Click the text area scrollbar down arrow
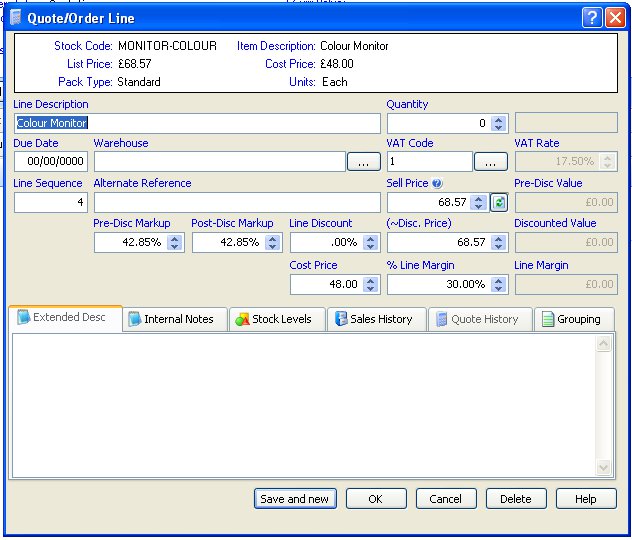 point(603,467)
